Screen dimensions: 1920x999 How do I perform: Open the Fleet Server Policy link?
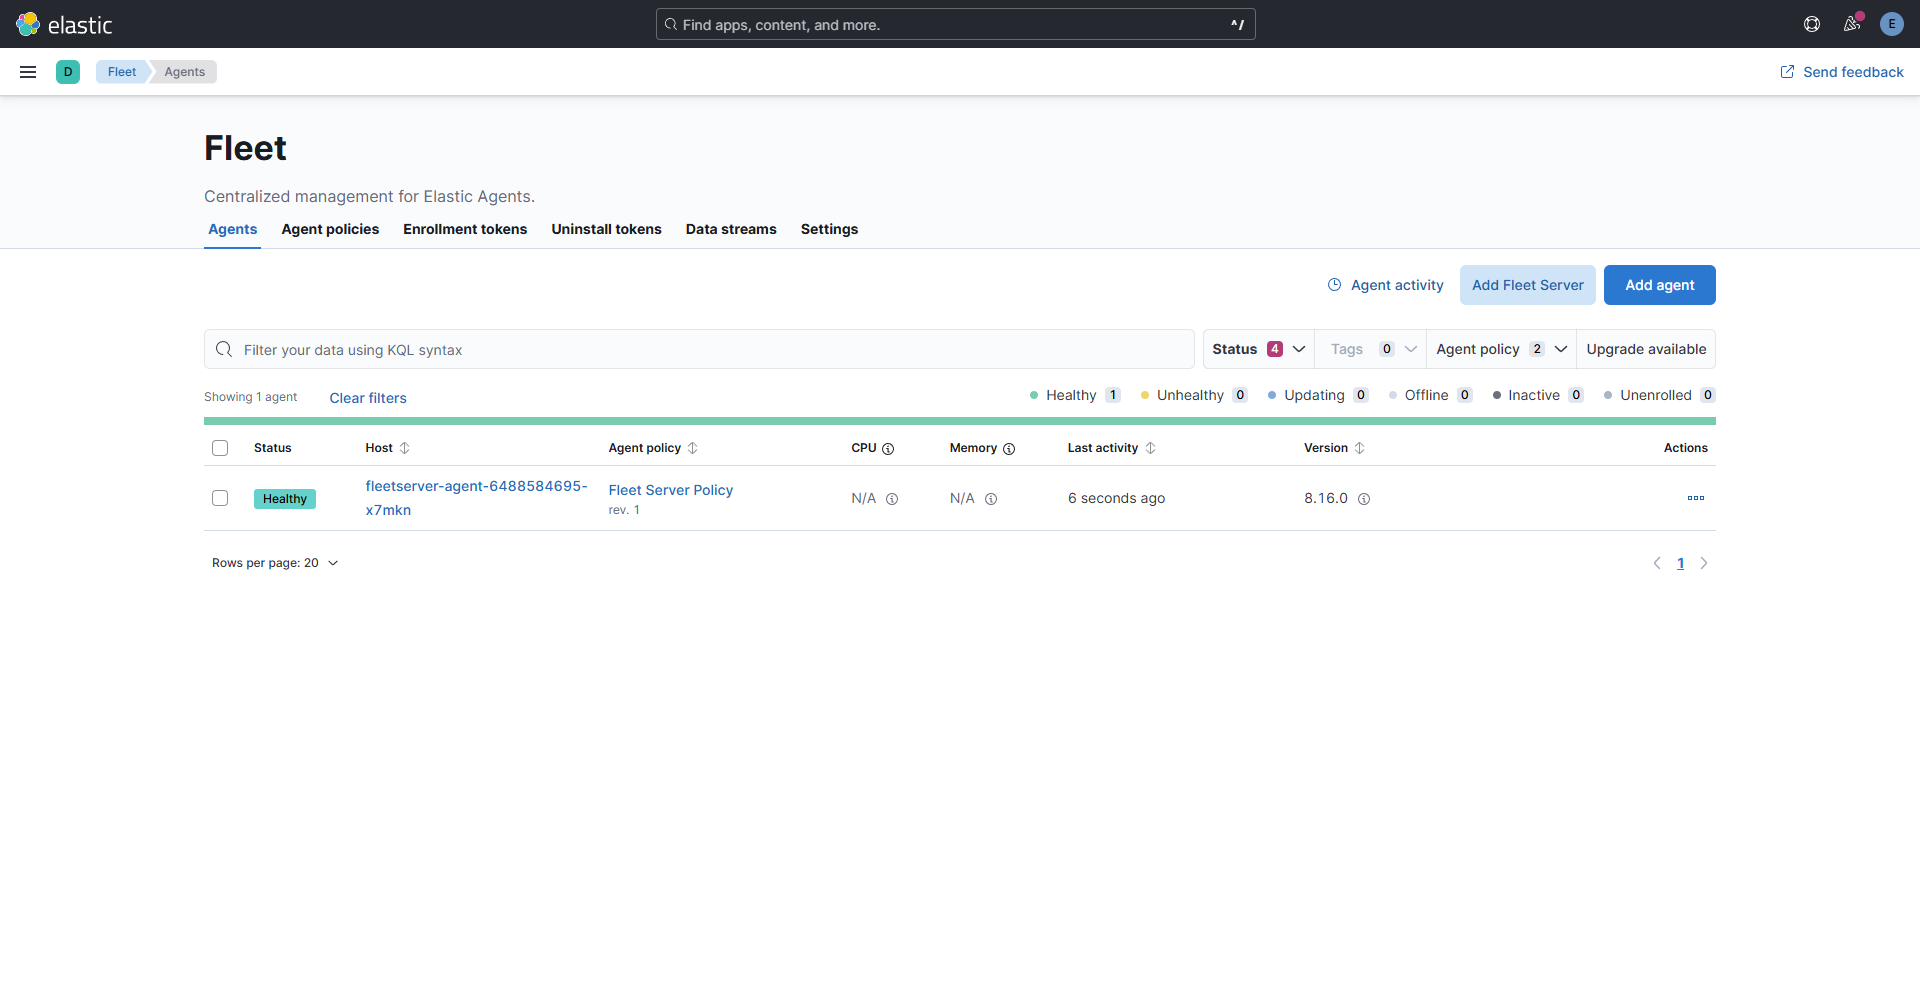(x=670, y=490)
